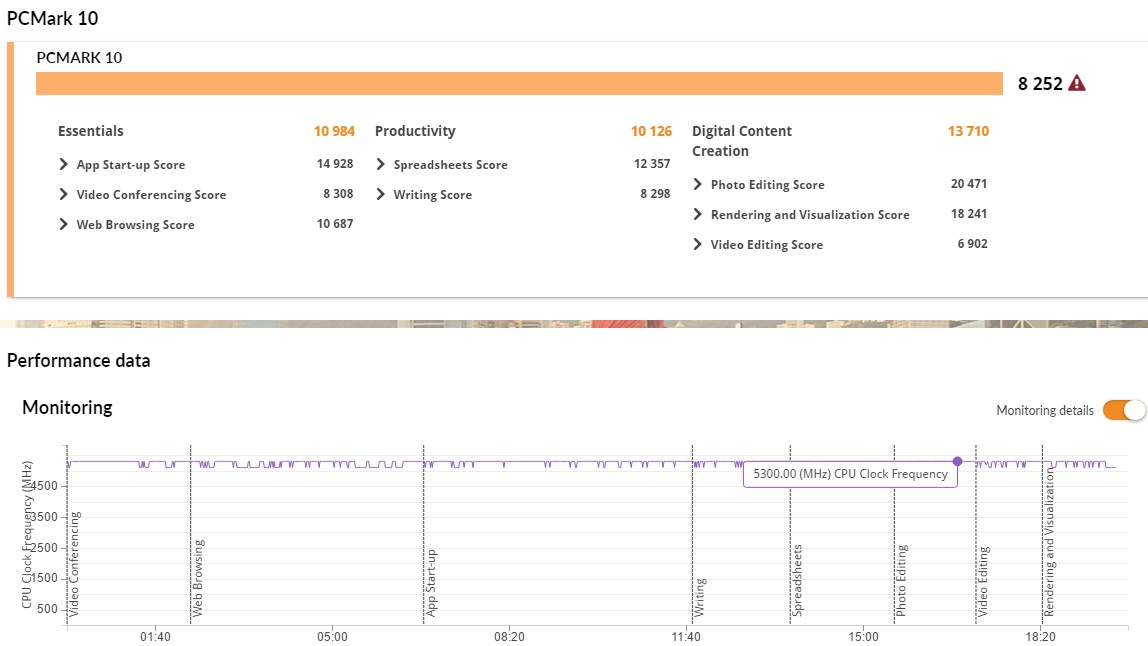
Task: Click the 18:20 time label on the axis
Action: (x=1040, y=636)
